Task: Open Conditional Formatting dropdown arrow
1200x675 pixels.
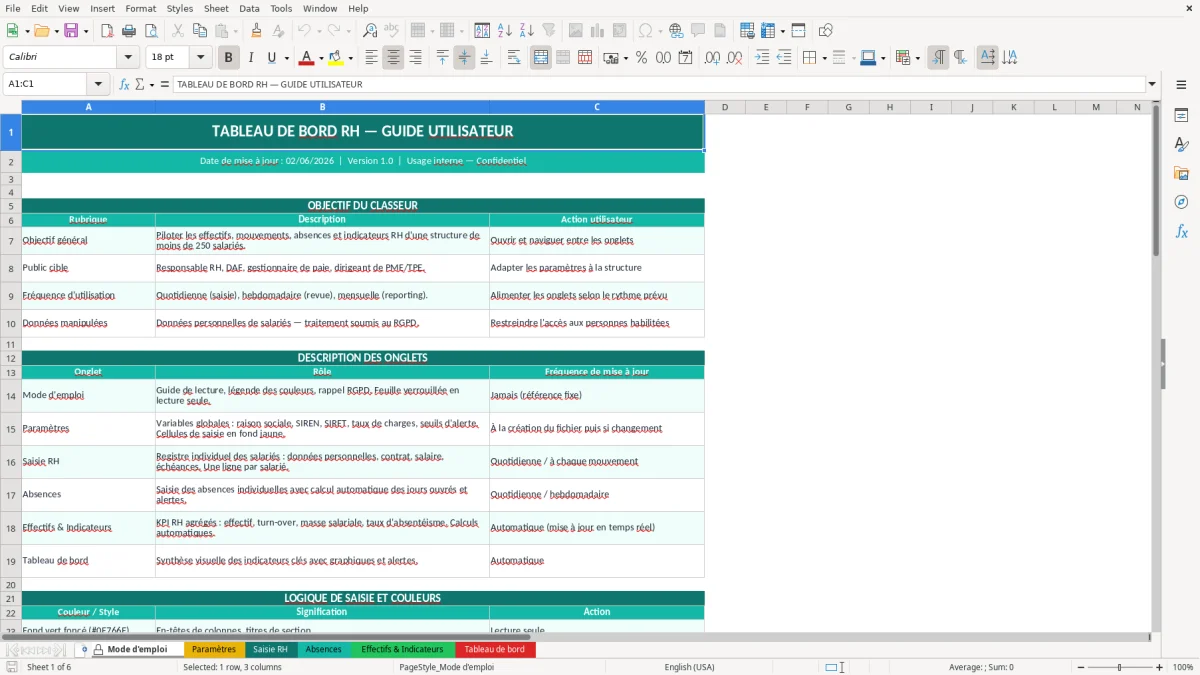Action: pos(917,58)
